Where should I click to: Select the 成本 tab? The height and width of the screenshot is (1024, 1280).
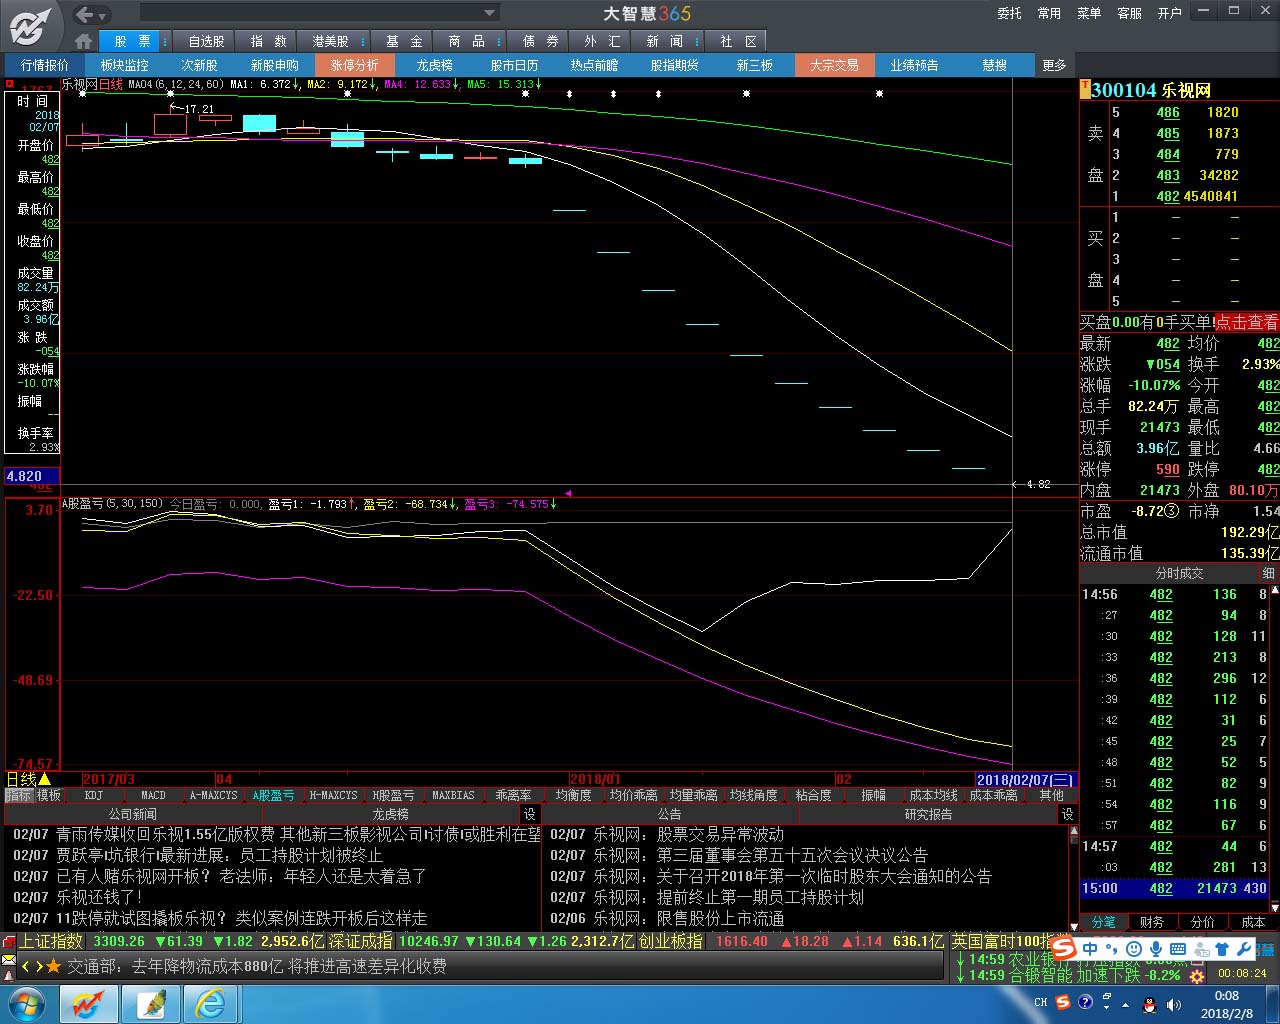point(1253,922)
